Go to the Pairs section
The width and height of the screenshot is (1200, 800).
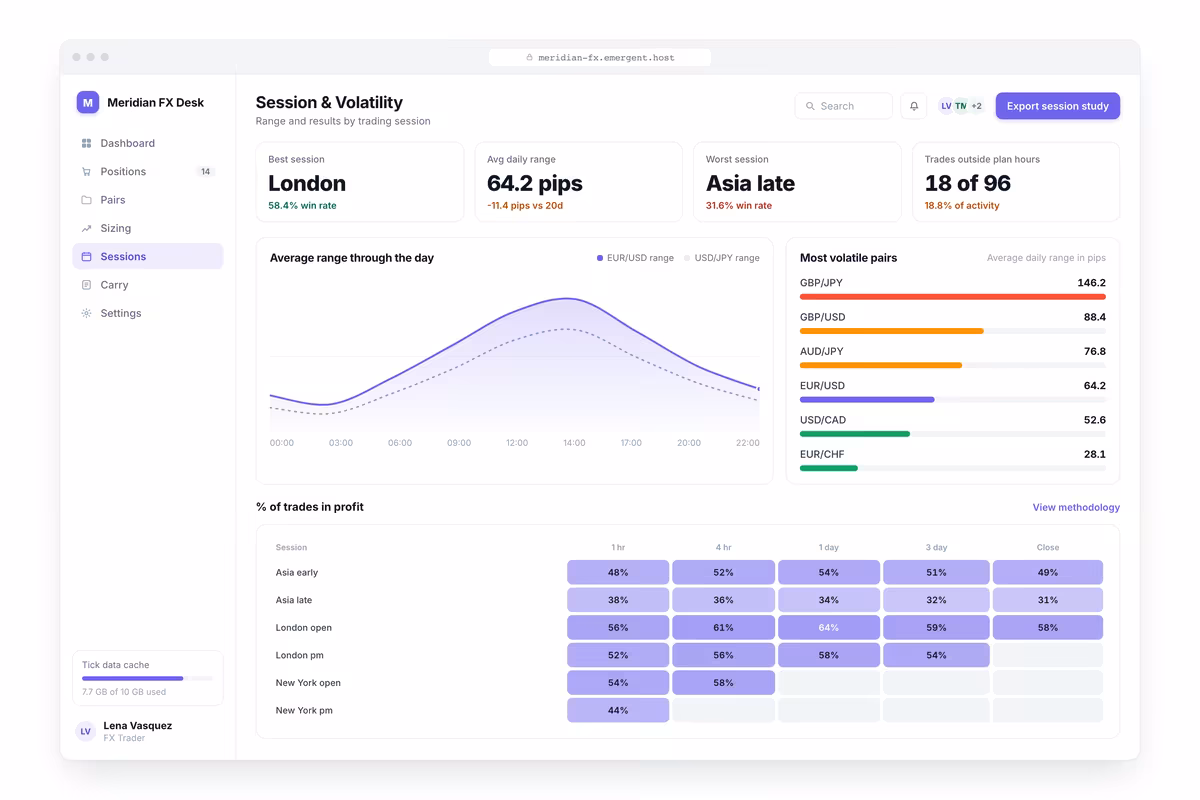click(x=148, y=200)
